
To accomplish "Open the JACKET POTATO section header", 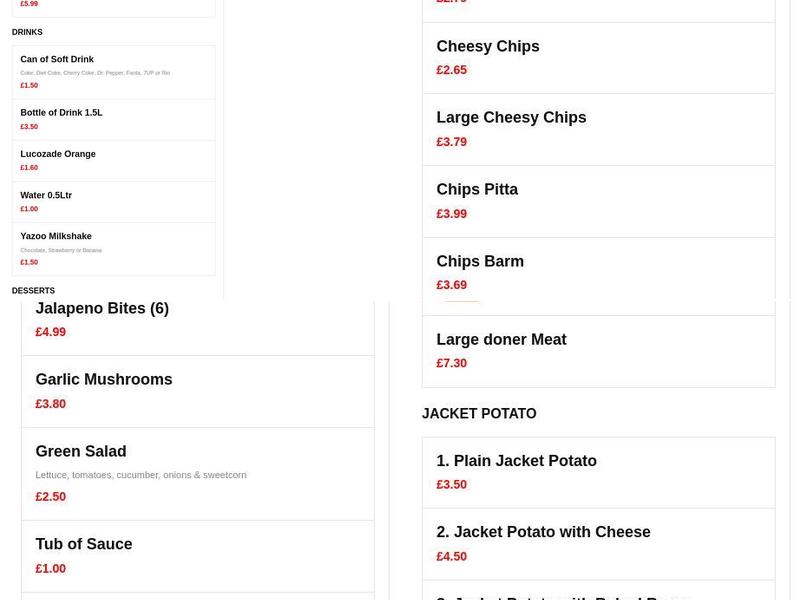I will [x=479, y=413].
